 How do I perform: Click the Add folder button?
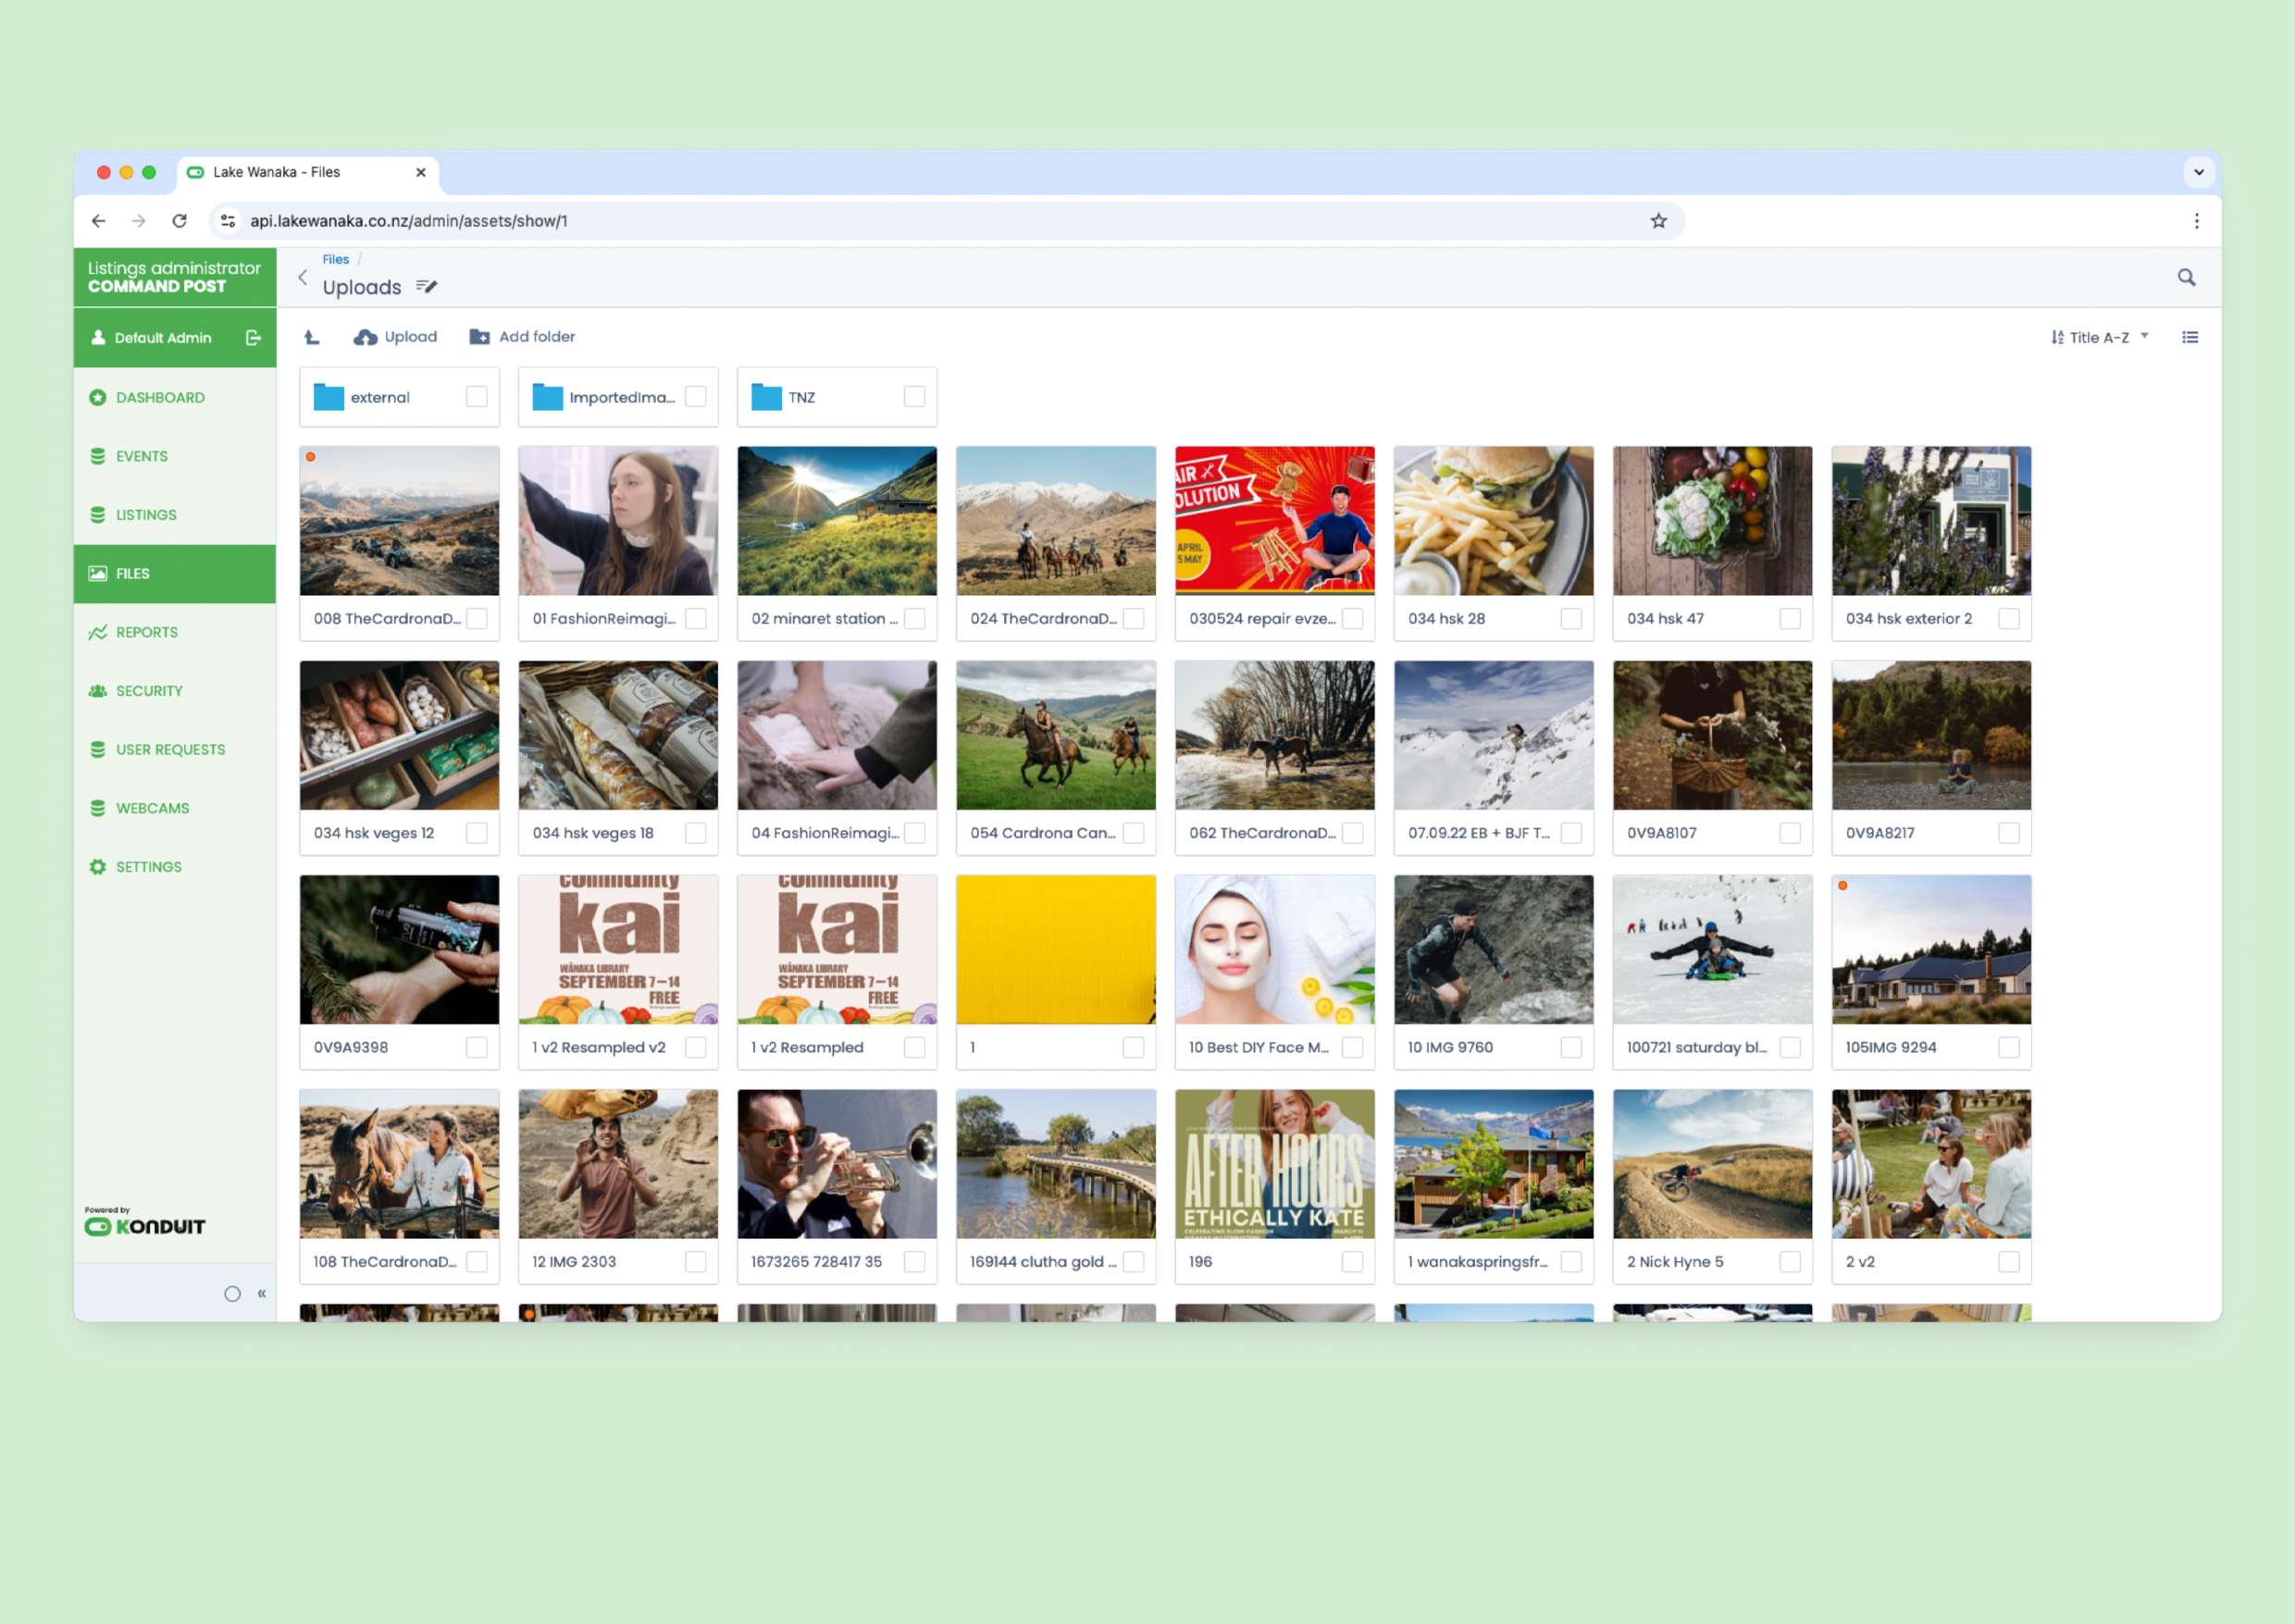(522, 337)
